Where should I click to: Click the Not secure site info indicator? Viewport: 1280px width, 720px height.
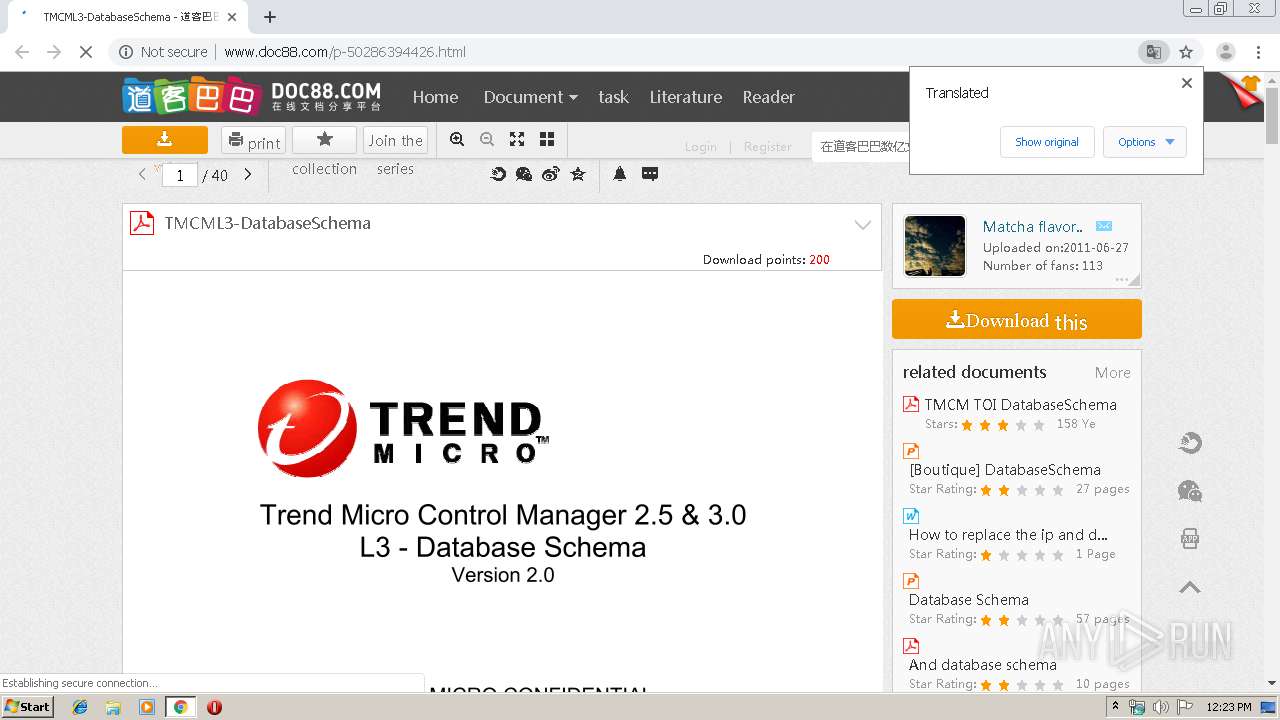[163, 52]
